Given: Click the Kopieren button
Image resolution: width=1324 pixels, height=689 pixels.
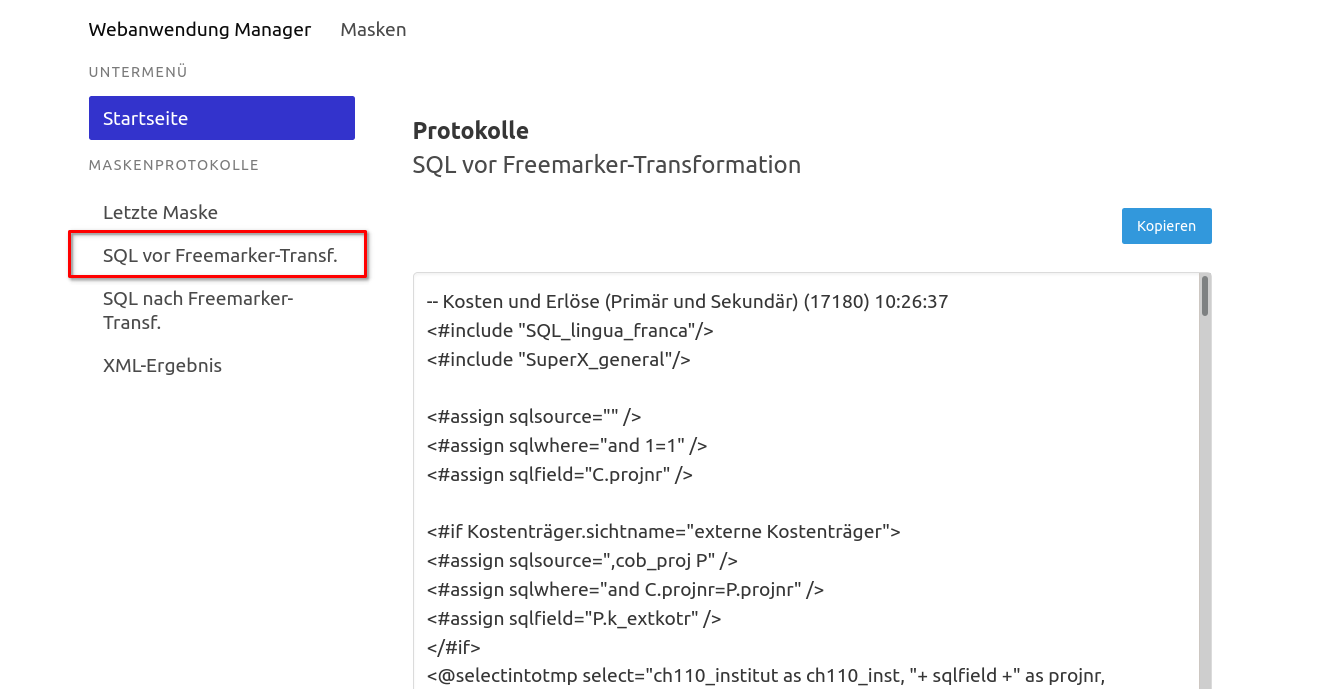Looking at the screenshot, I should [1166, 226].
